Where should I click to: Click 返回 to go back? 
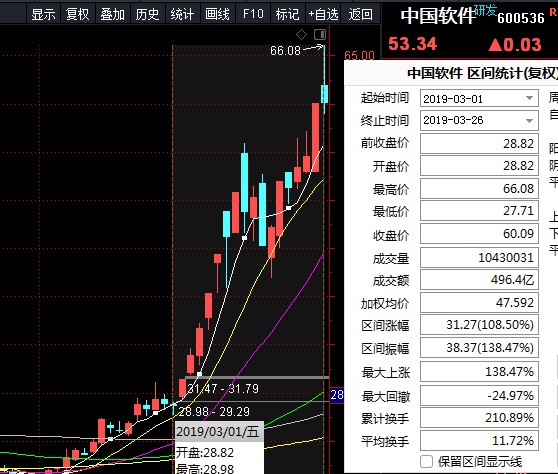click(x=360, y=14)
